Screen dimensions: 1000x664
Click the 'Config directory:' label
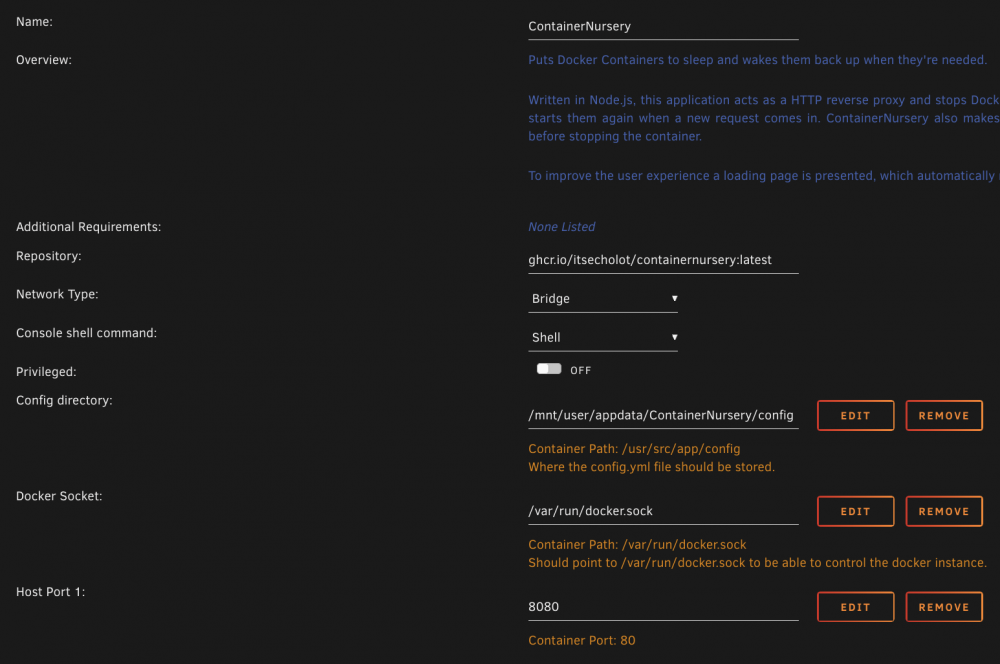tap(64, 401)
